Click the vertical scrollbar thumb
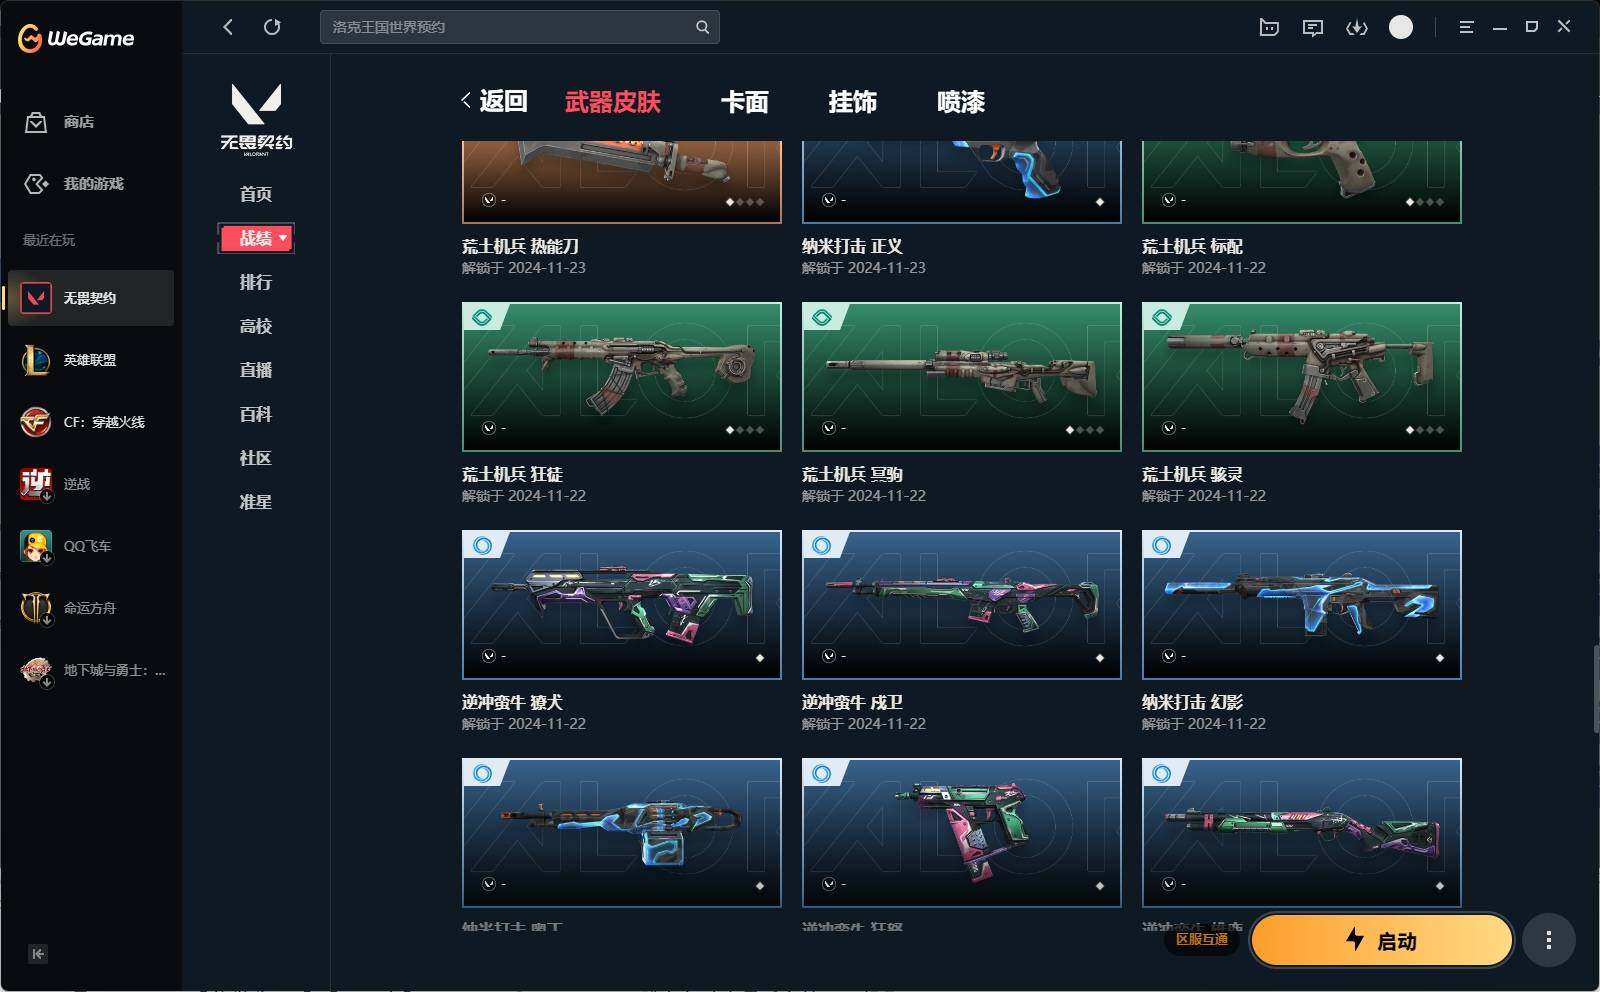1600x992 pixels. (x=1596, y=690)
